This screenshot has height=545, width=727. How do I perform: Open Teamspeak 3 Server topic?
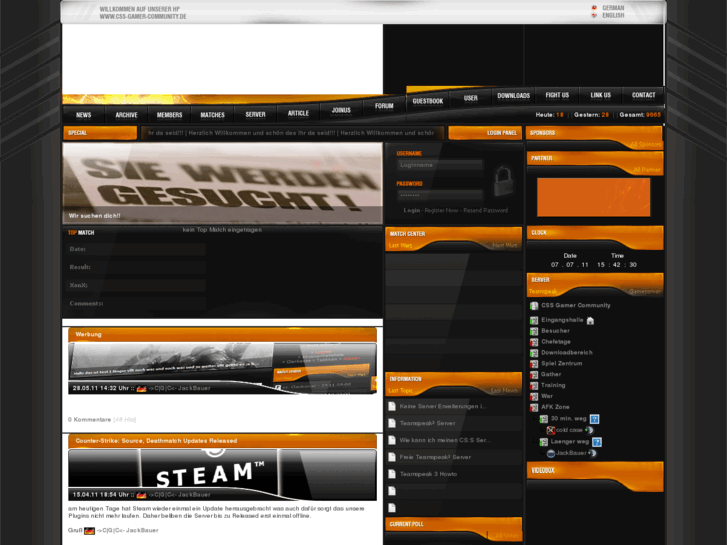tap(427, 423)
